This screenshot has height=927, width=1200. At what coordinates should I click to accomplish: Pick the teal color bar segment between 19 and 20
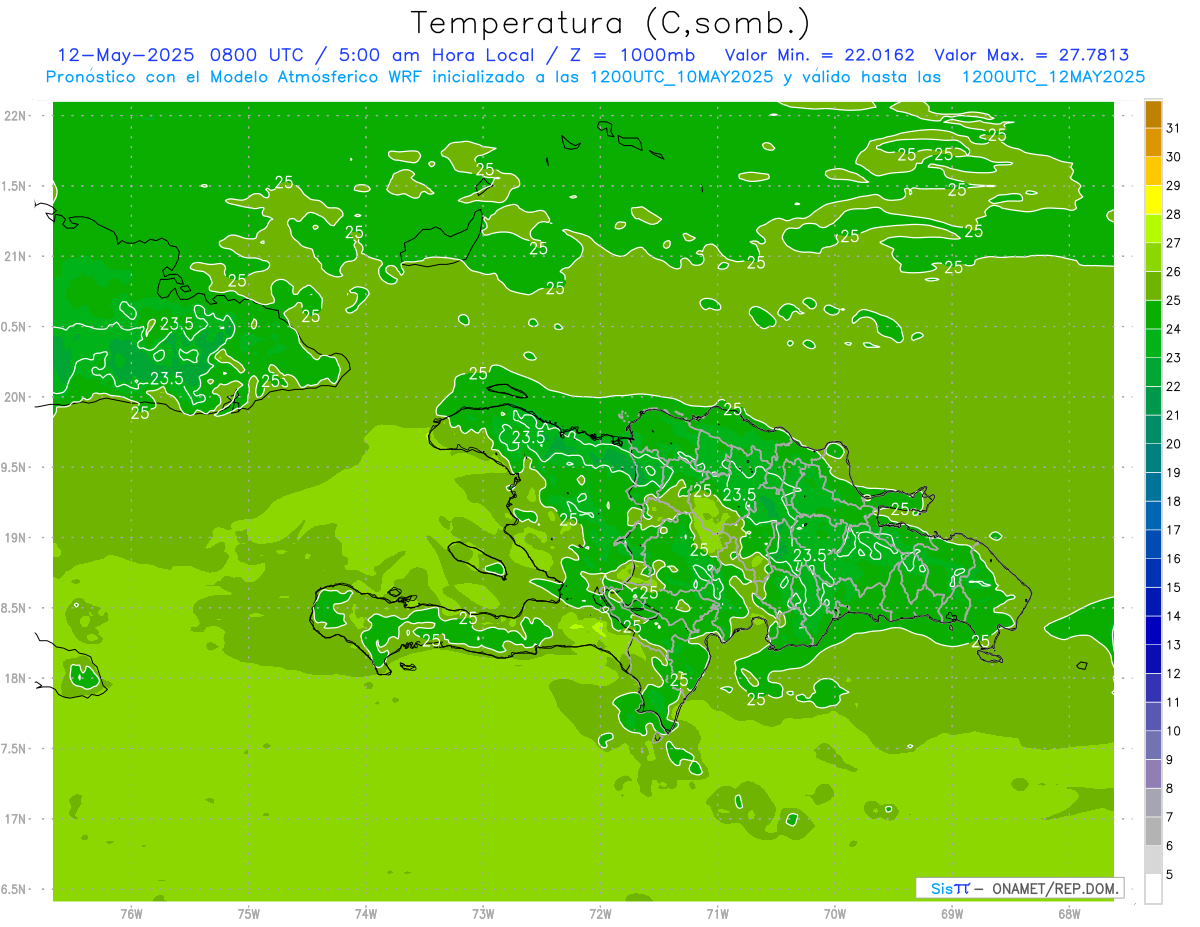pyautogui.click(x=1153, y=458)
